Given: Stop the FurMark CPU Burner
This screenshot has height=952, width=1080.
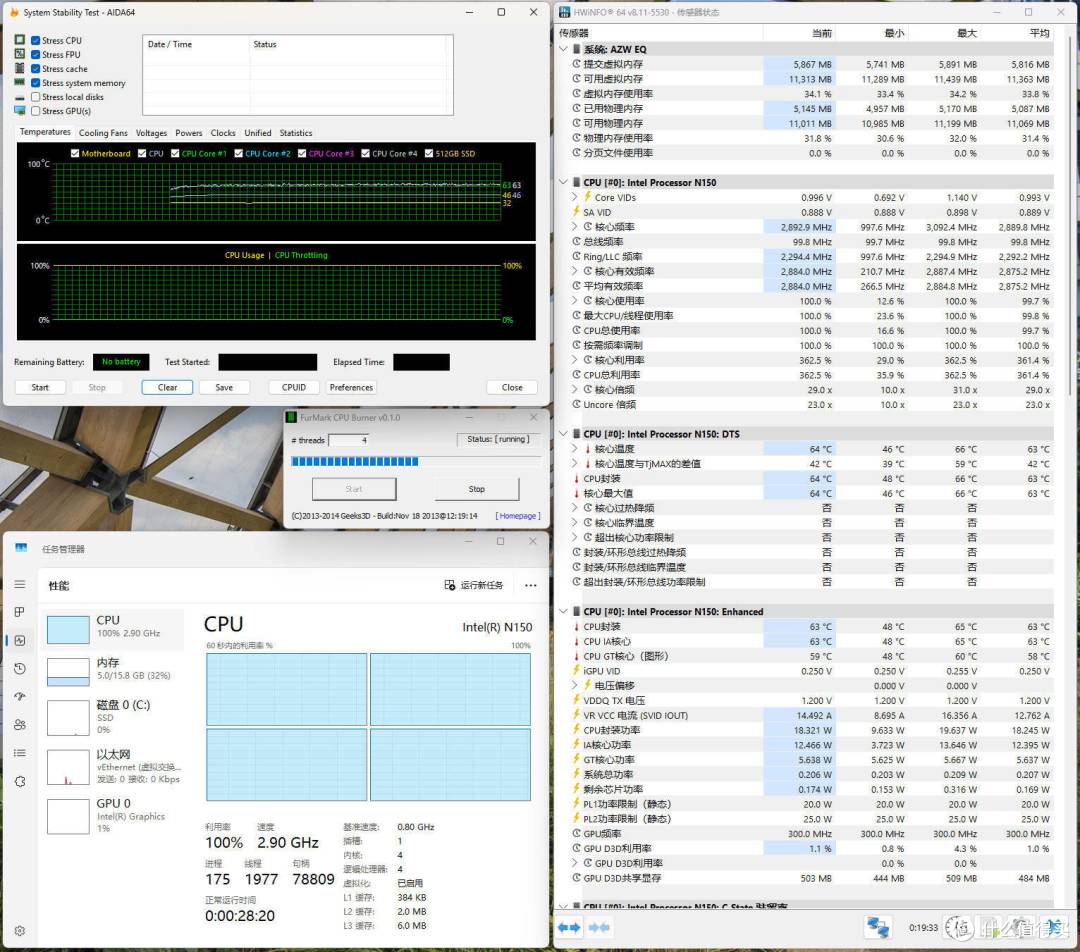Looking at the screenshot, I should 476,490.
